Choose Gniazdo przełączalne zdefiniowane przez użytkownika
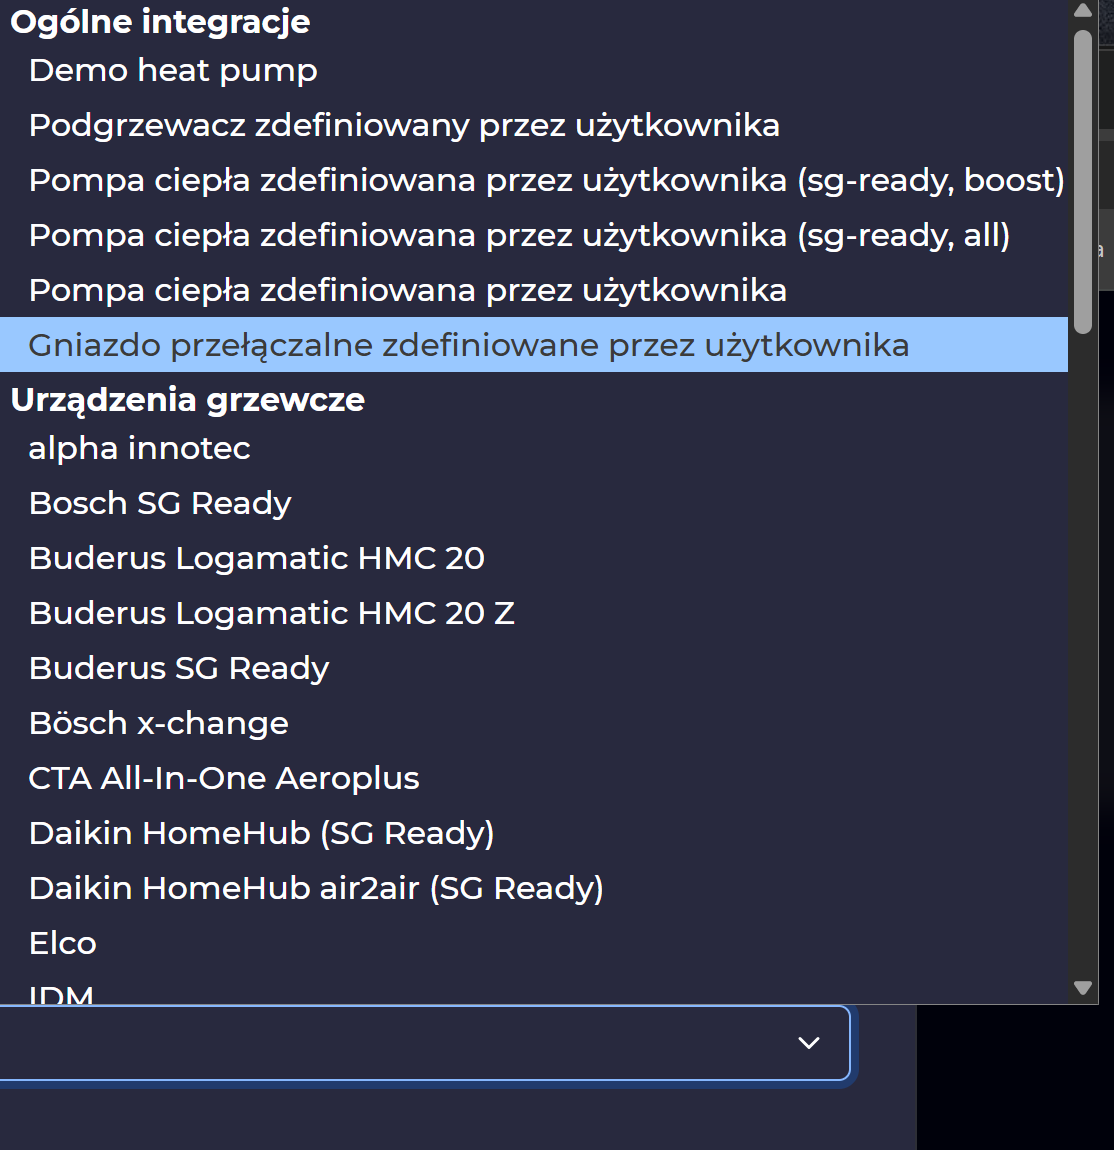The height and width of the screenshot is (1150, 1114). point(468,346)
